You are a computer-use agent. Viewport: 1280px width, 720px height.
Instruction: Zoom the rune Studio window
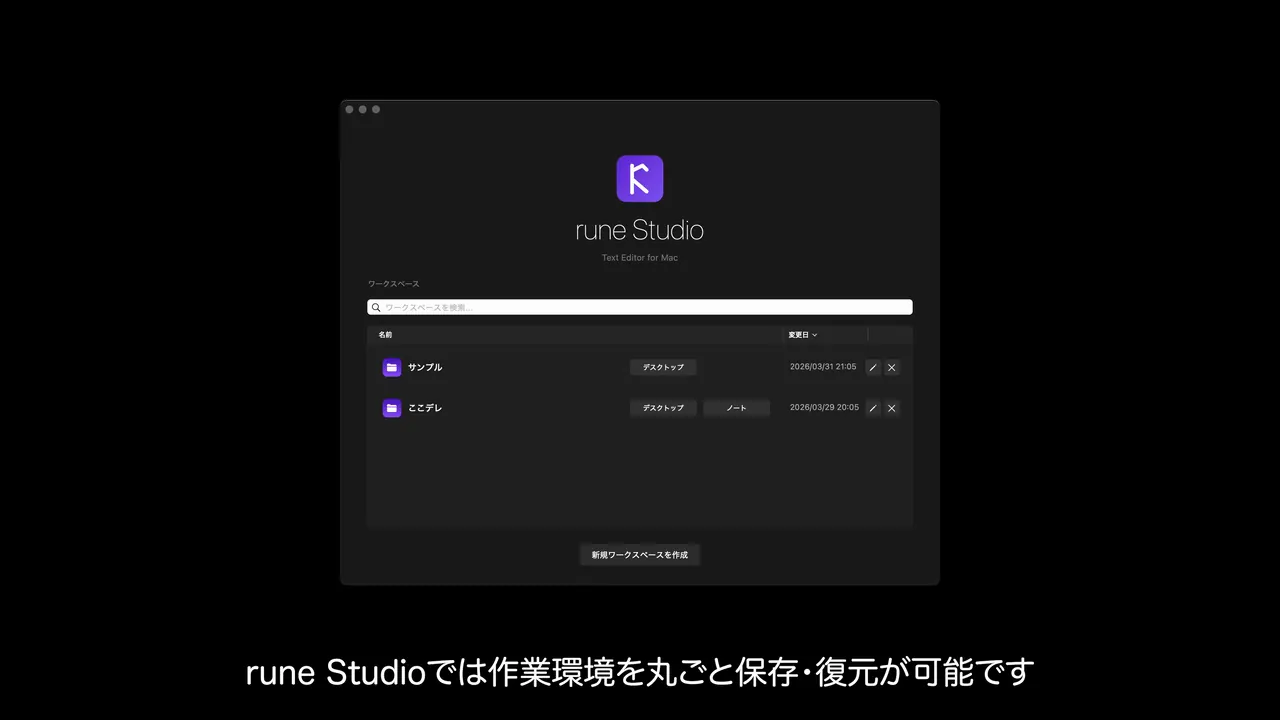[376, 109]
